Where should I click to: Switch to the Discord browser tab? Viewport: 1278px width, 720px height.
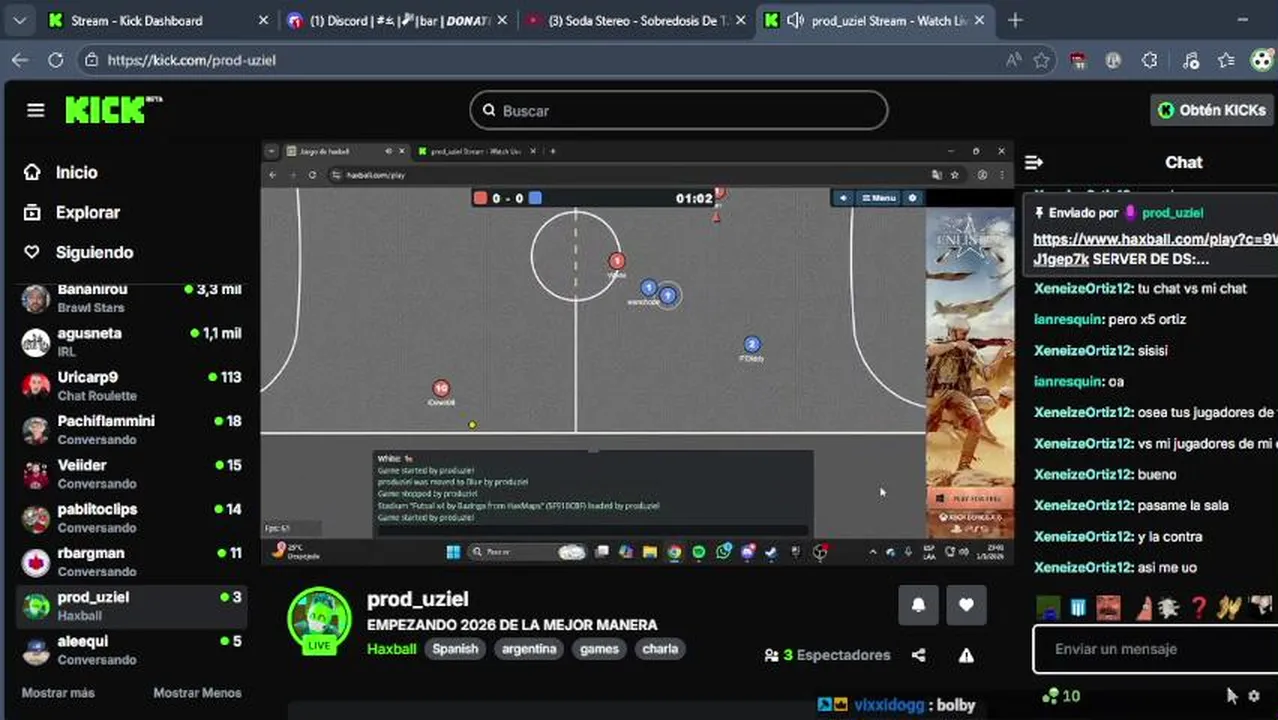pos(396,20)
